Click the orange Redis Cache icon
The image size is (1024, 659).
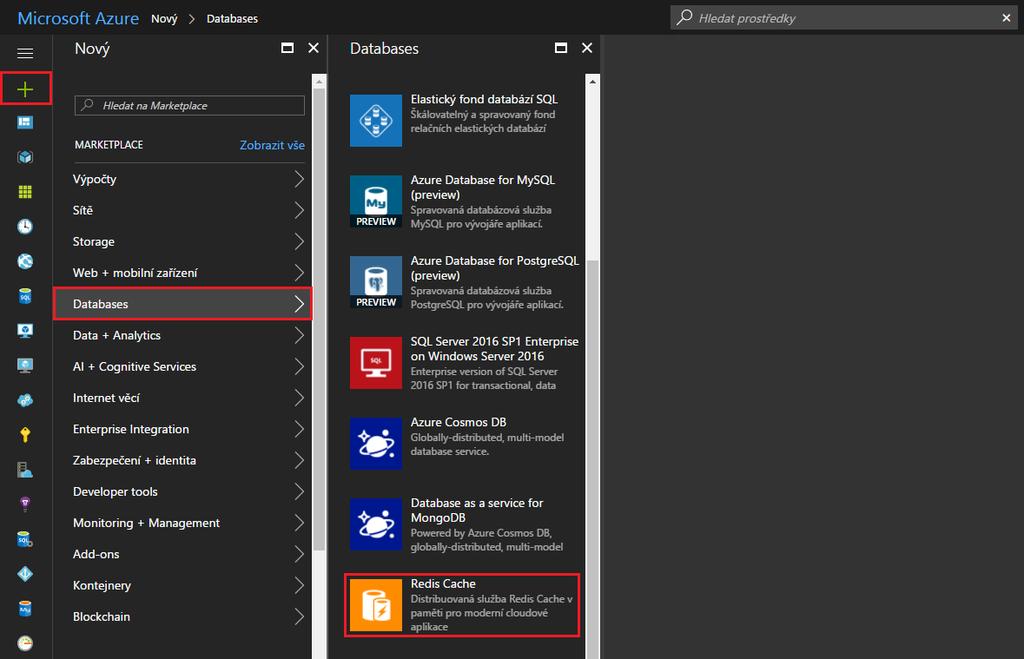376,605
